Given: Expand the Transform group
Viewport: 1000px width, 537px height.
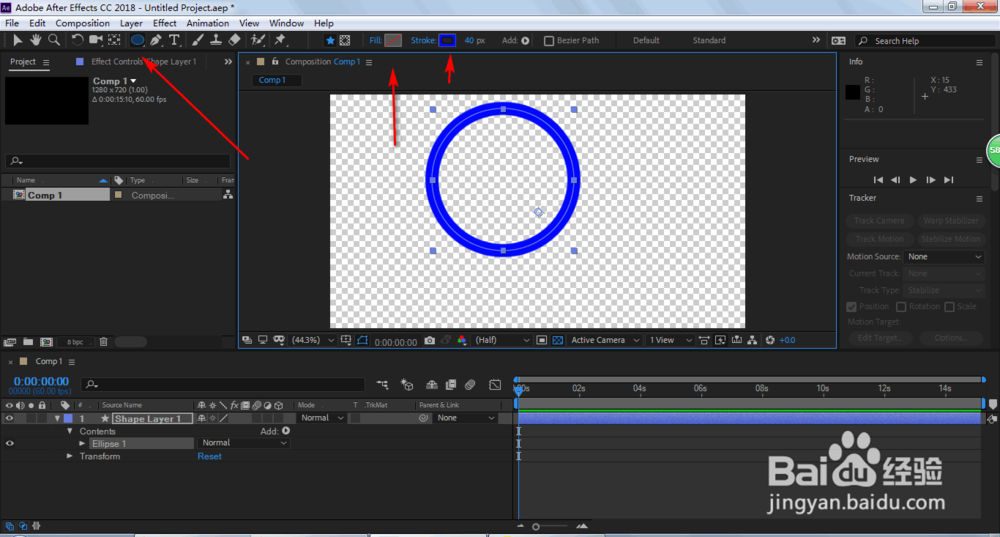Looking at the screenshot, I should [70, 456].
